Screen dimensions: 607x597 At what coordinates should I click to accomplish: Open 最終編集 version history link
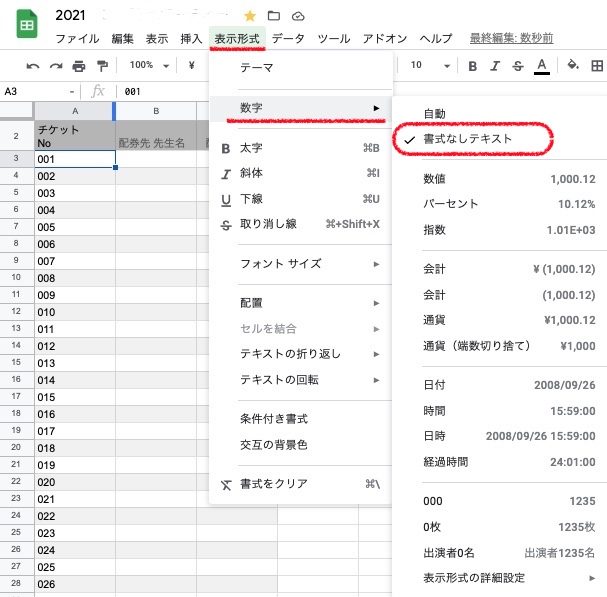(x=512, y=38)
